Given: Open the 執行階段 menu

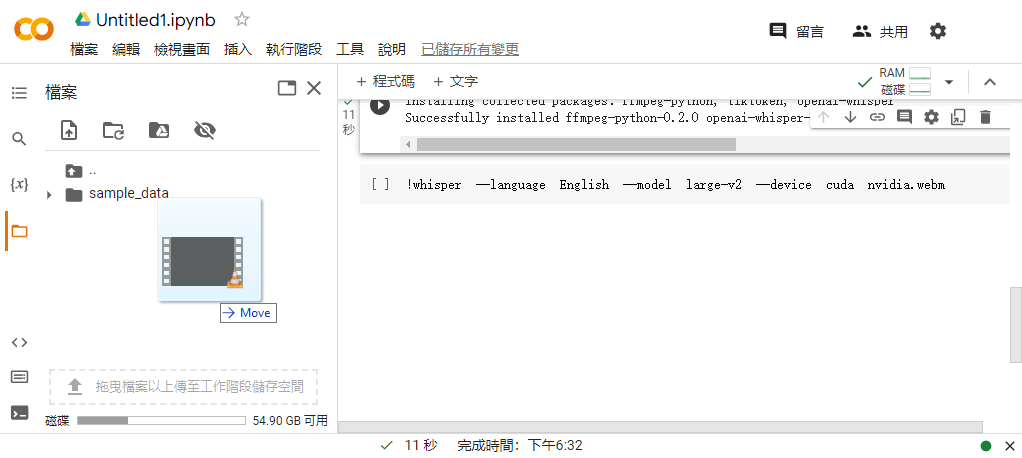Looking at the screenshot, I should pos(294,49).
